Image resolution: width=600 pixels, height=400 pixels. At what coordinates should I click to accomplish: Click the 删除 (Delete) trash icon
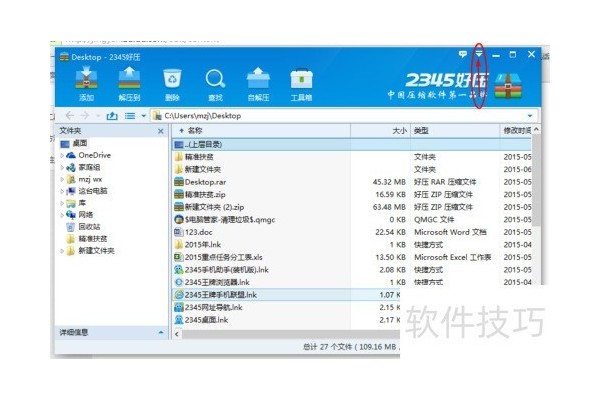point(172,83)
